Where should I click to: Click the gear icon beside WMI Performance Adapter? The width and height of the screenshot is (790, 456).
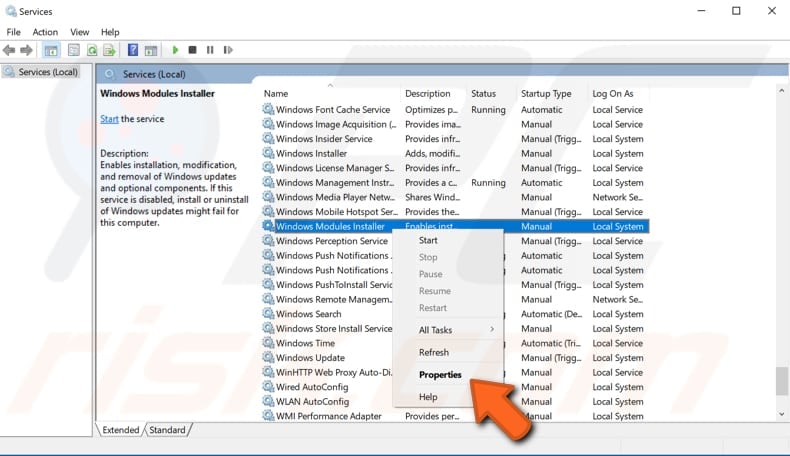[268, 416]
